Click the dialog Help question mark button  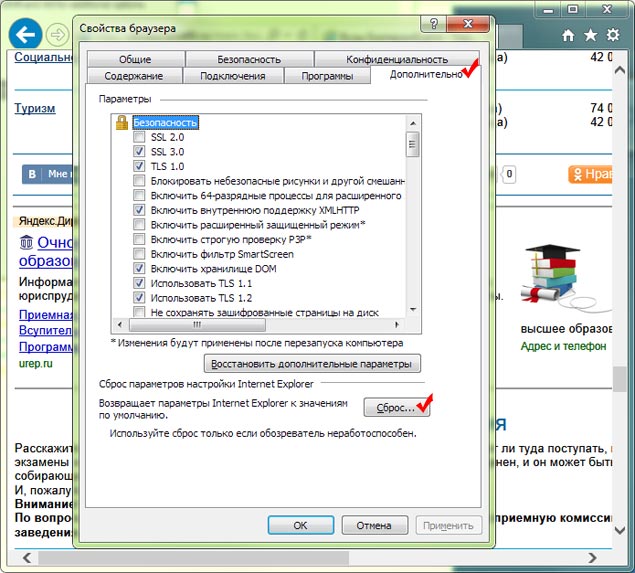tap(433, 24)
